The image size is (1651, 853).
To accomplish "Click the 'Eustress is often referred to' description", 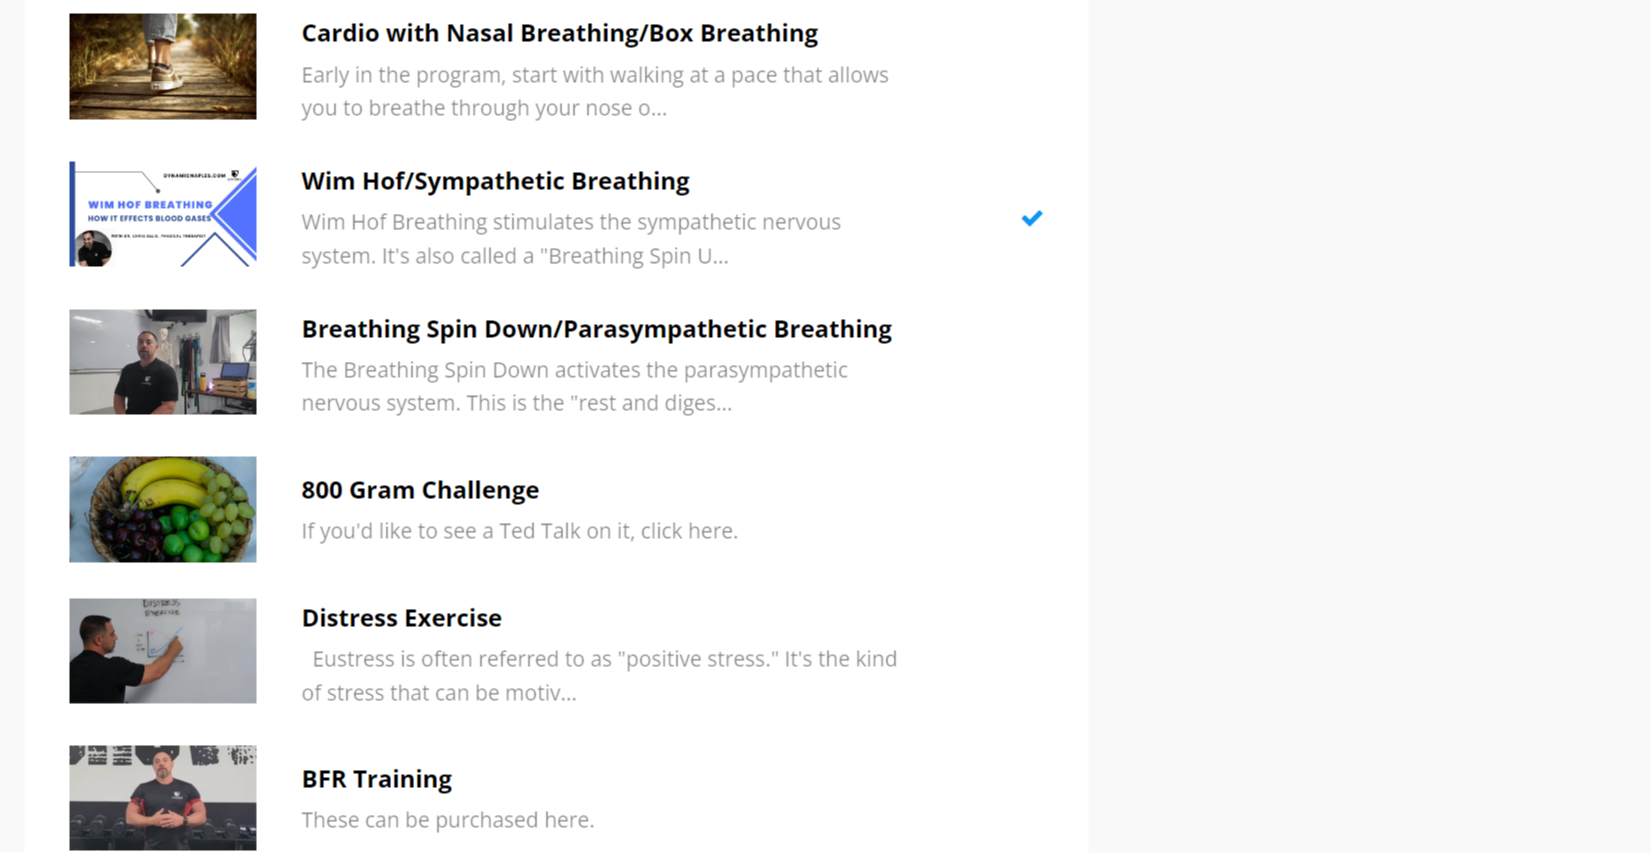I will (599, 675).
